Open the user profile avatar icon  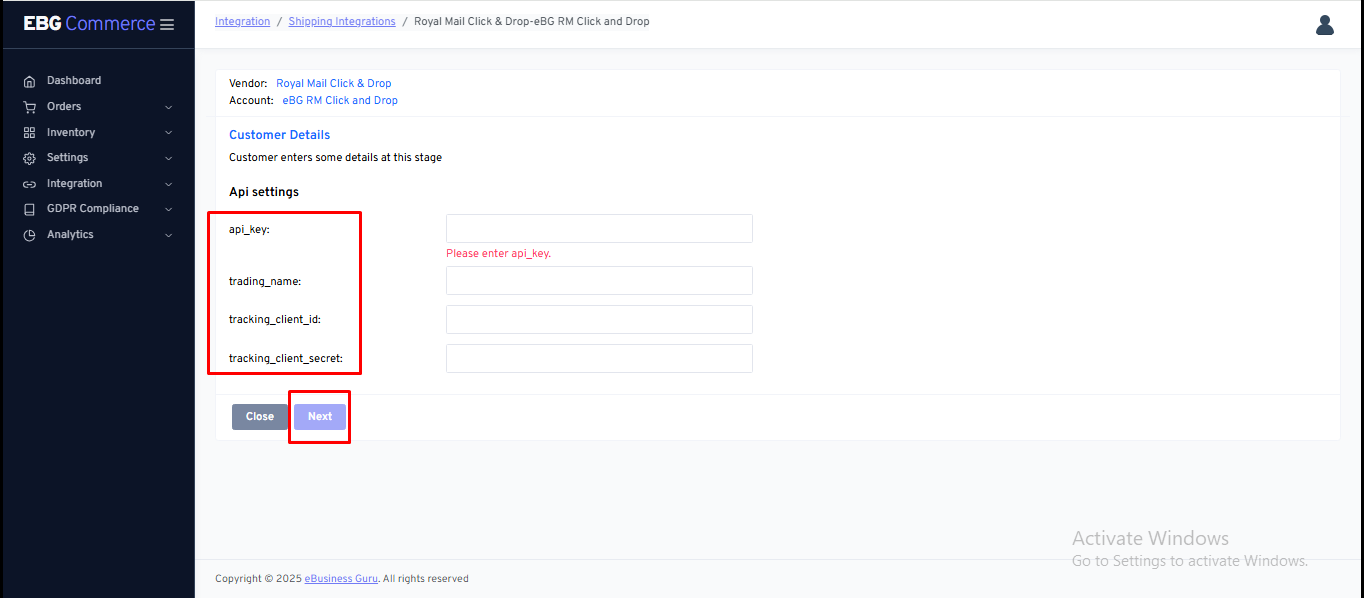point(1325,25)
